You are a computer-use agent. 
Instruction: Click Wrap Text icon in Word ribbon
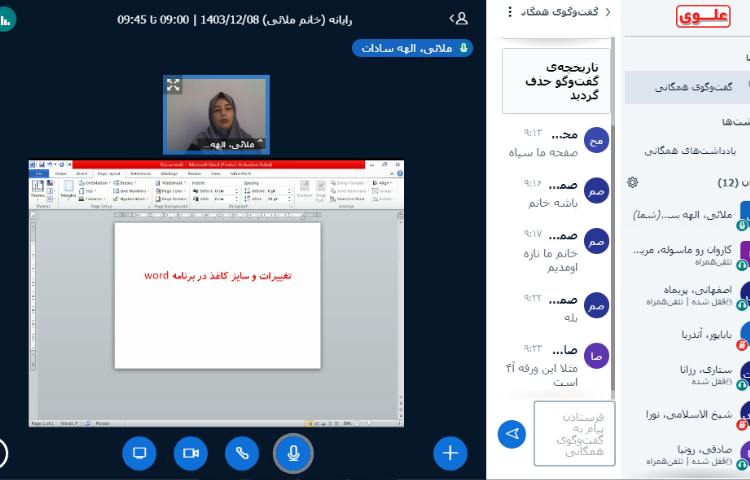pyautogui.click(x=320, y=189)
